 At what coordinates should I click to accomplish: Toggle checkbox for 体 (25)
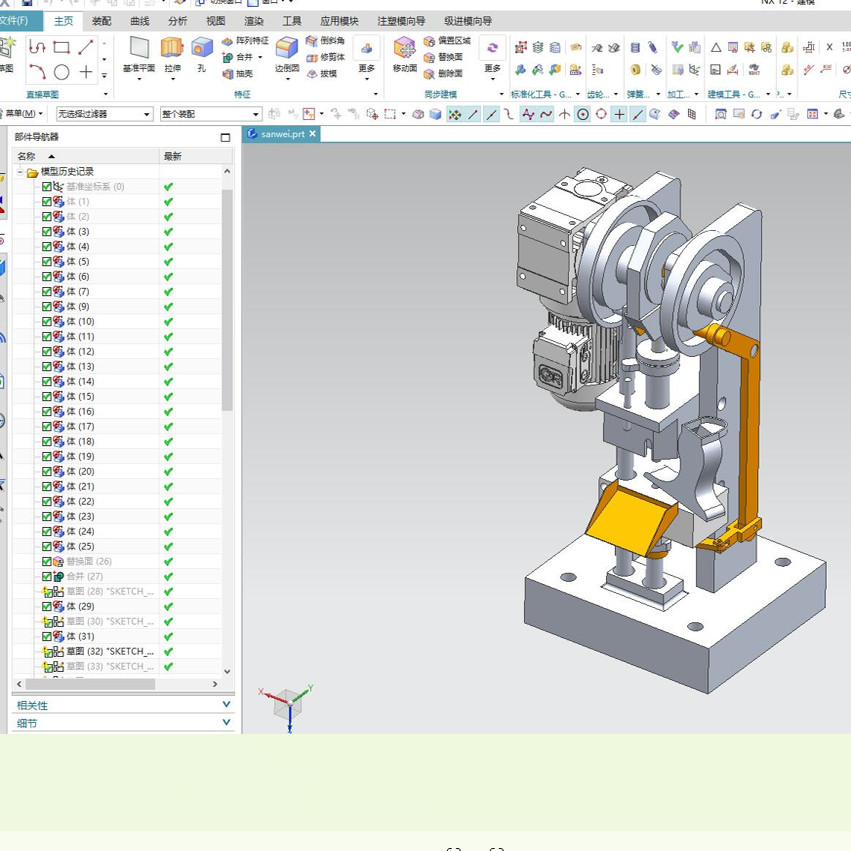[47, 546]
